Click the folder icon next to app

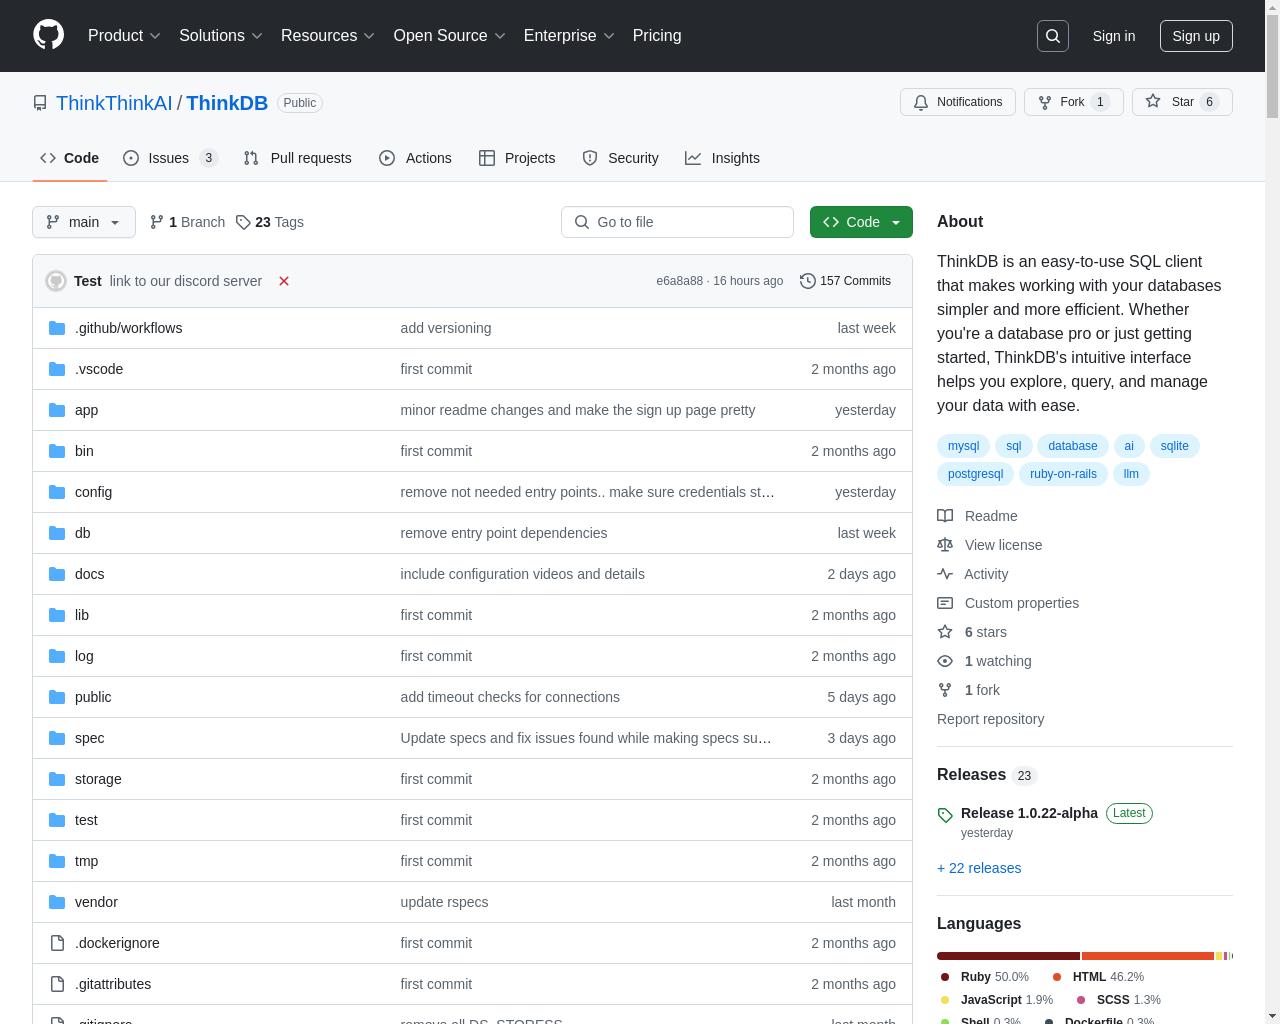pyautogui.click(x=57, y=410)
